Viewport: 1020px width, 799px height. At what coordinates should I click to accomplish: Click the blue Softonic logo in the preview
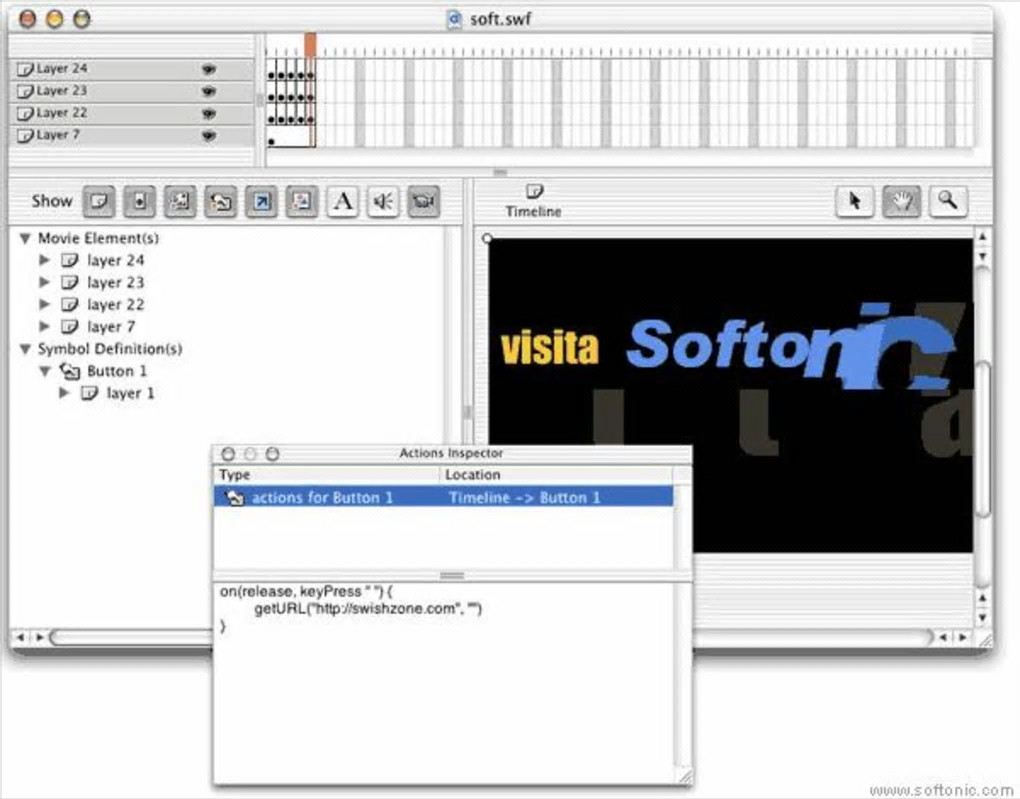pos(790,345)
